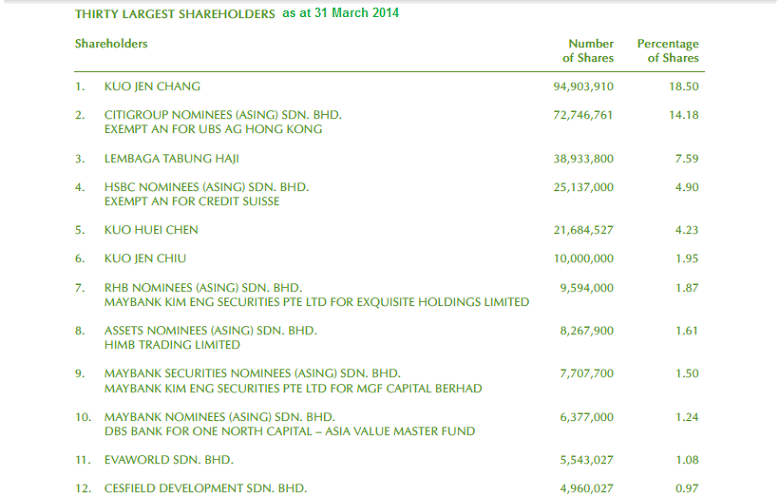Click percentage value 14.18

(x=684, y=115)
